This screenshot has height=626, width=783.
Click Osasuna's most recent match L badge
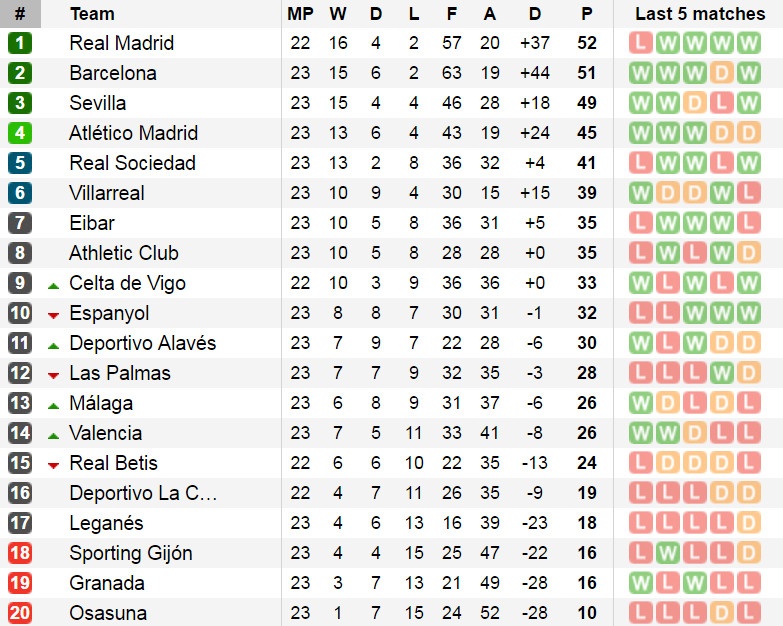click(749, 613)
